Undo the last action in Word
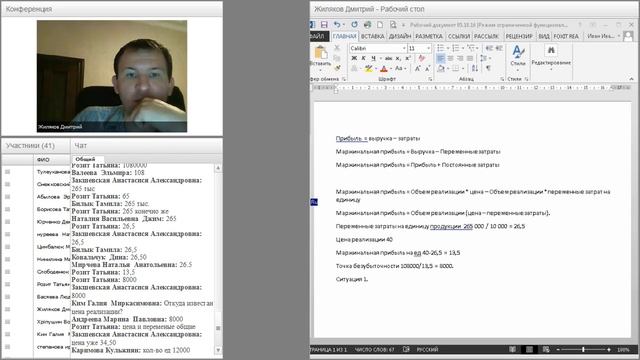This screenshot has height=360, width=640. point(337,25)
